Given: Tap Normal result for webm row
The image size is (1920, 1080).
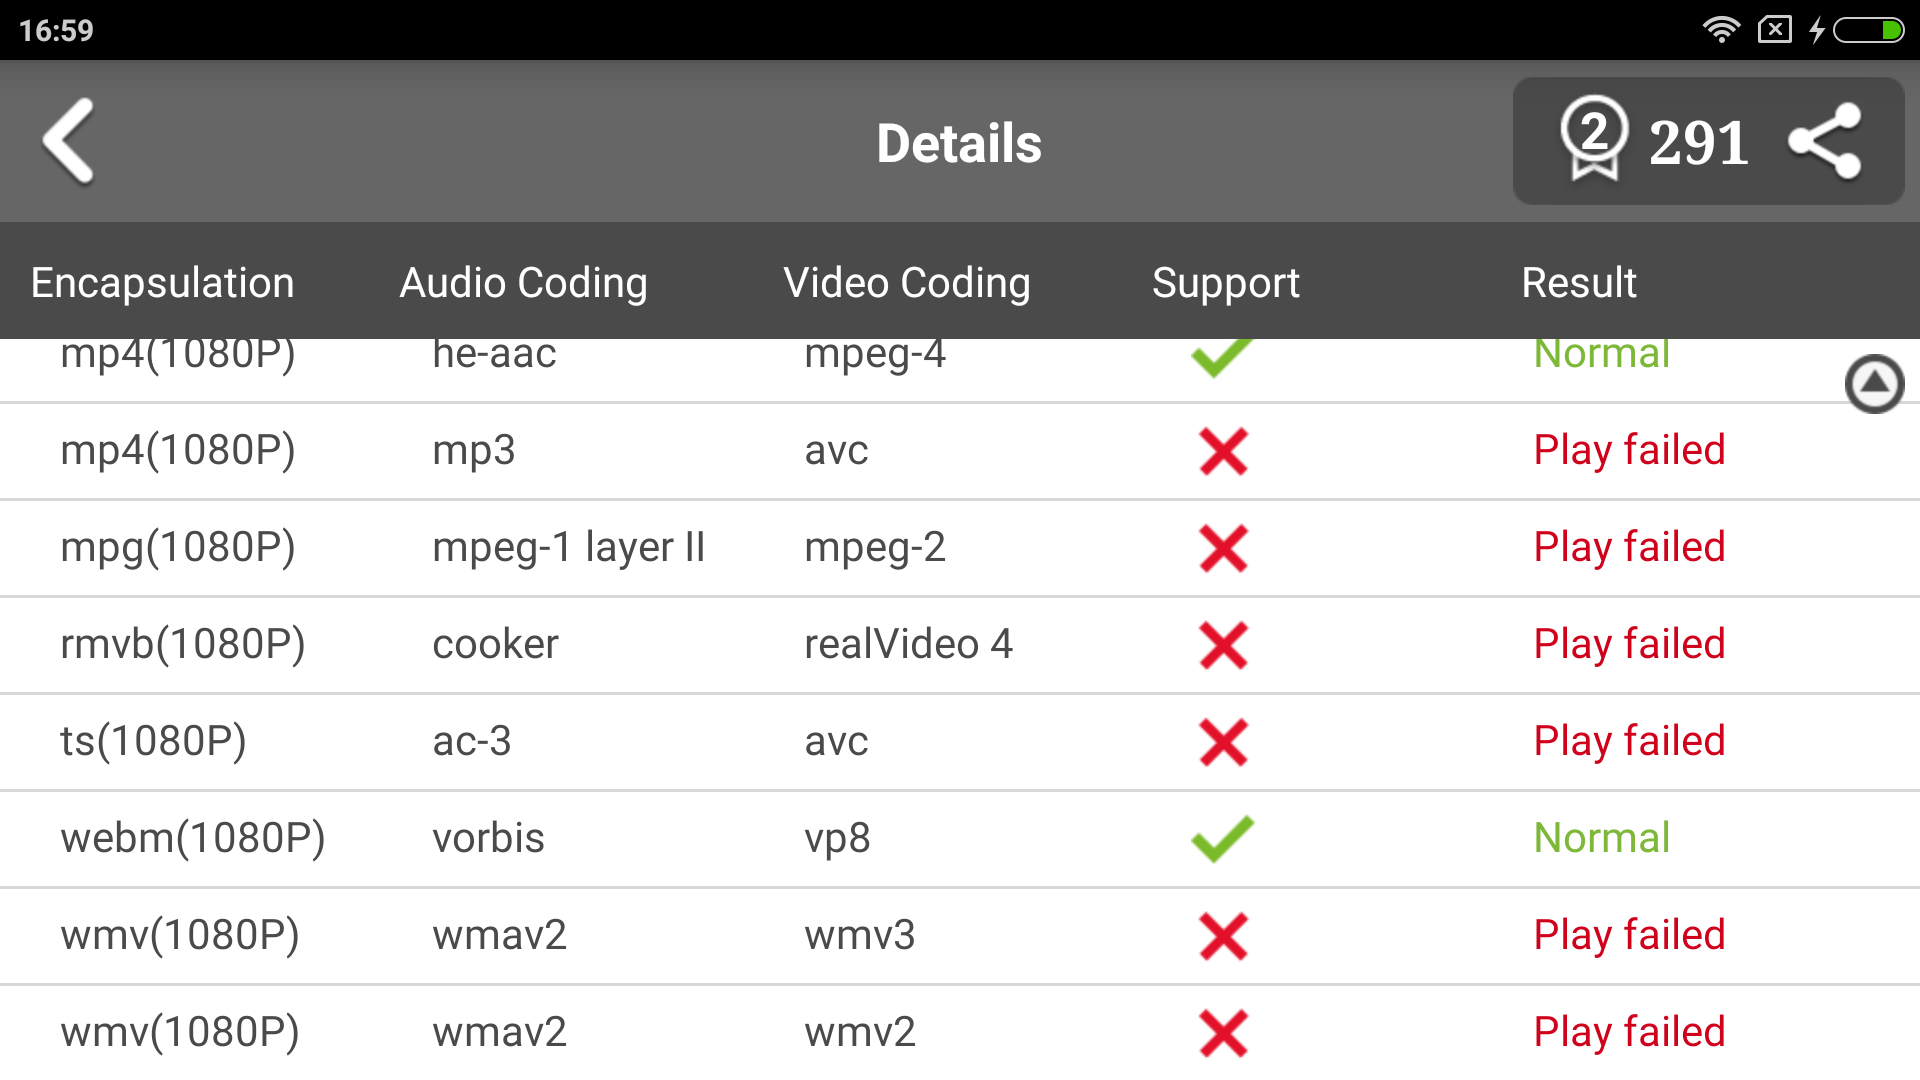Looking at the screenshot, I should point(1601,838).
